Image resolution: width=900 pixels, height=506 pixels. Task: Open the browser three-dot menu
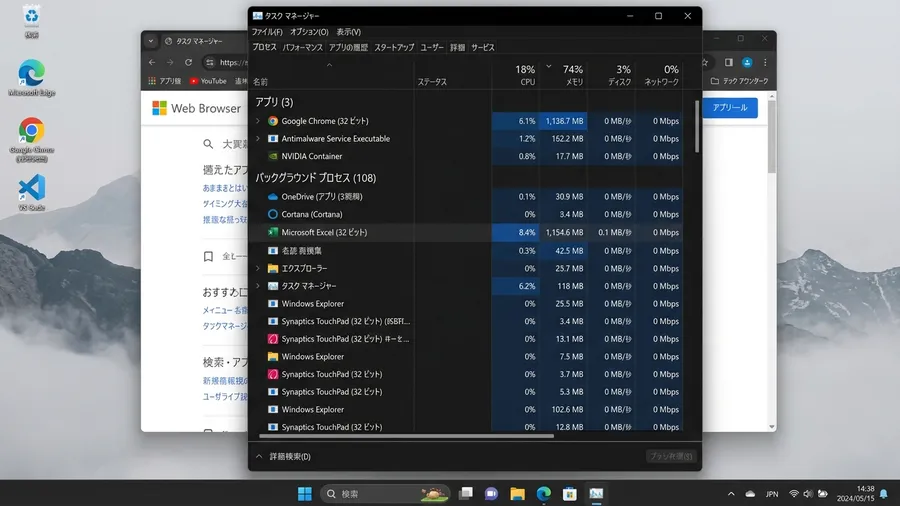[765, 63]
